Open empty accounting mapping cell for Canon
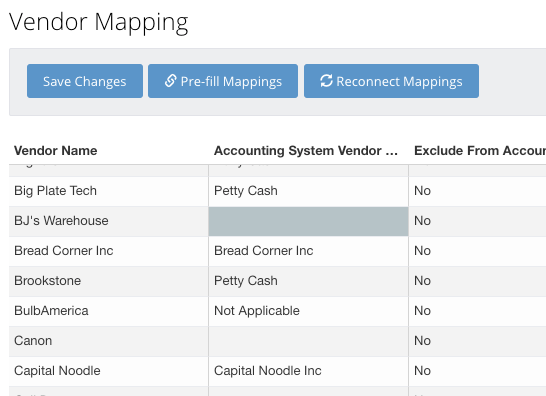This screenshot has height=396, width=546. click(309, 341)
